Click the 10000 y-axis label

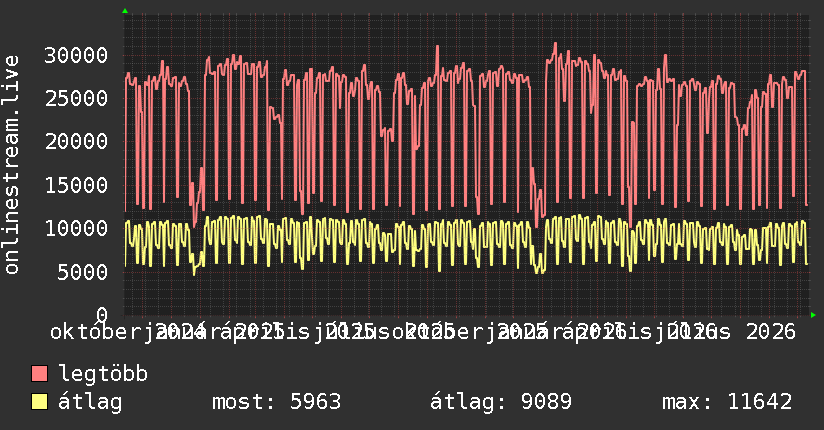click(x=76, y=228)
